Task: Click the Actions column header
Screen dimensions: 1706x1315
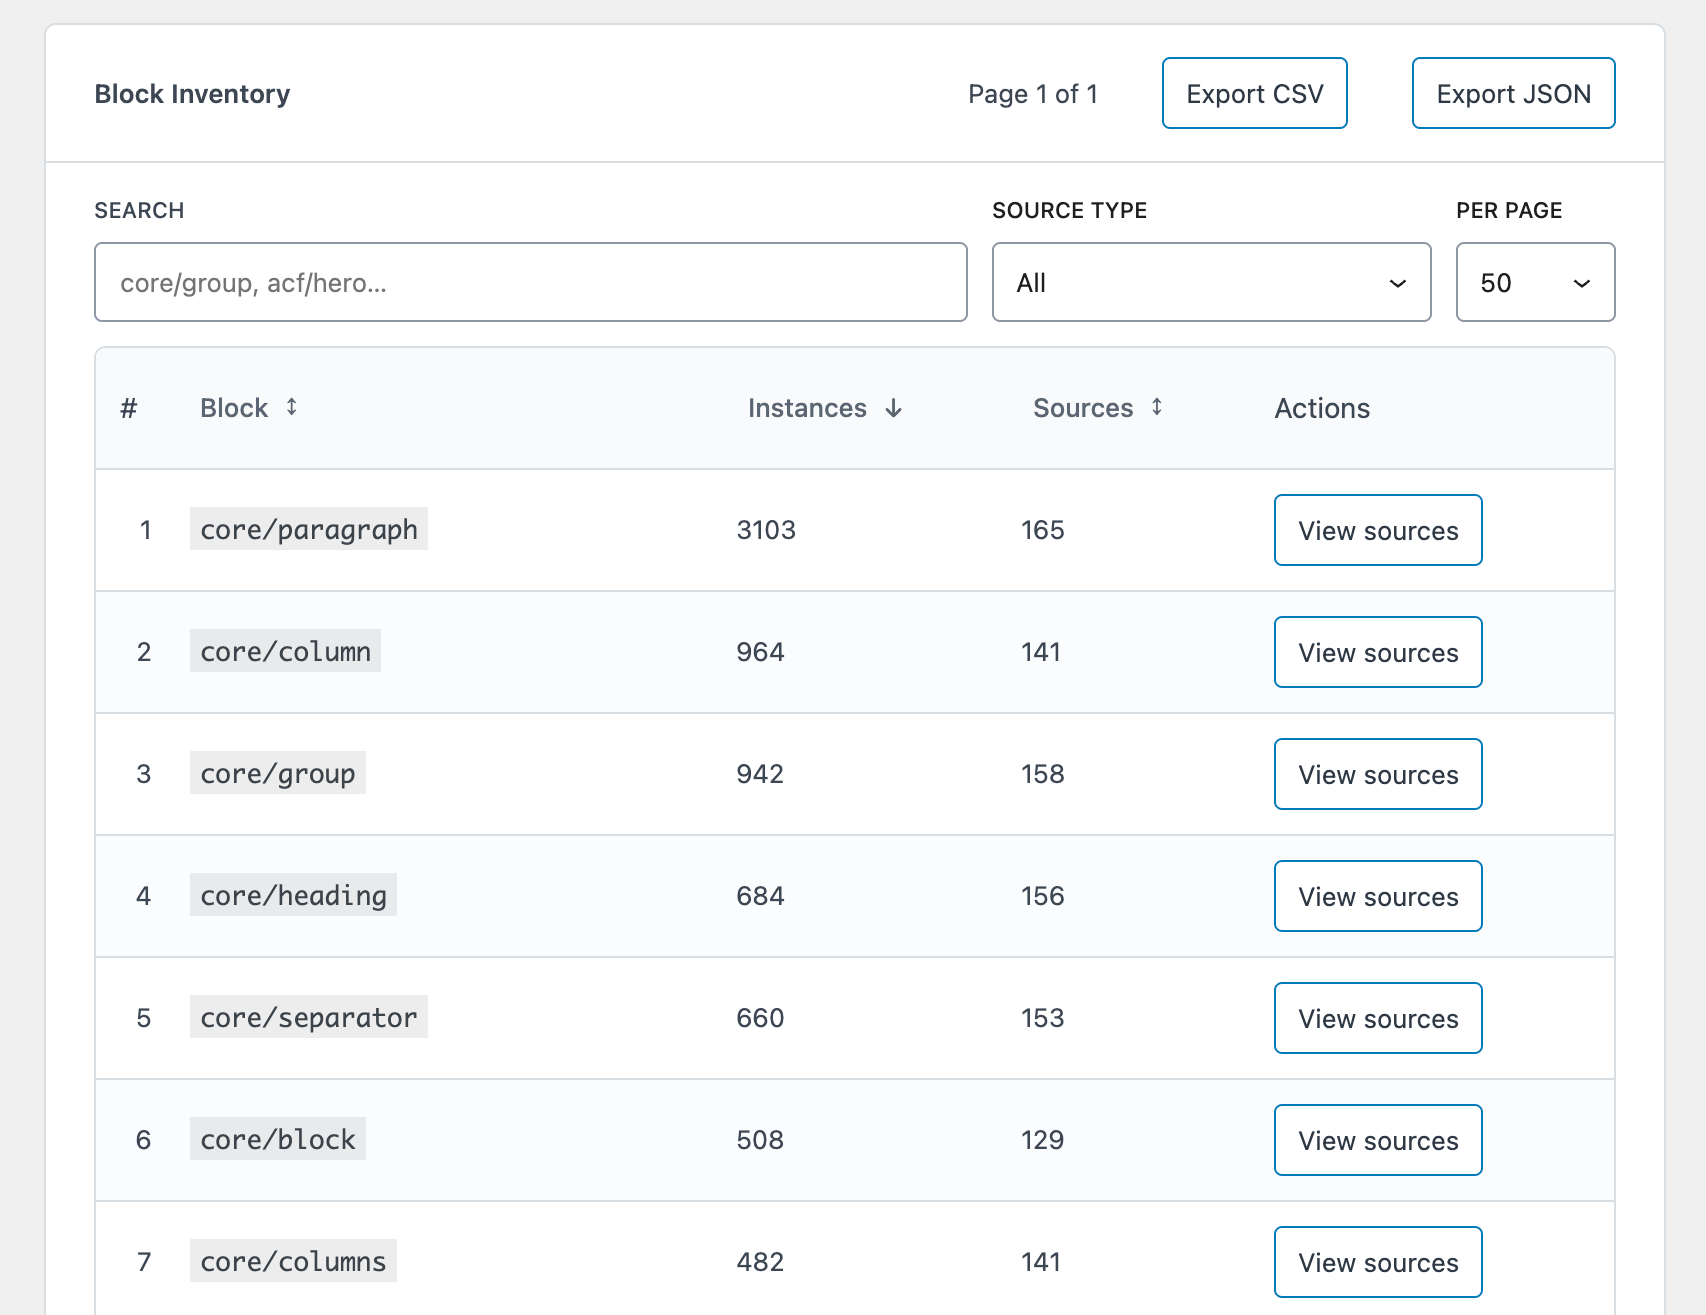Action: (1322, 408)
